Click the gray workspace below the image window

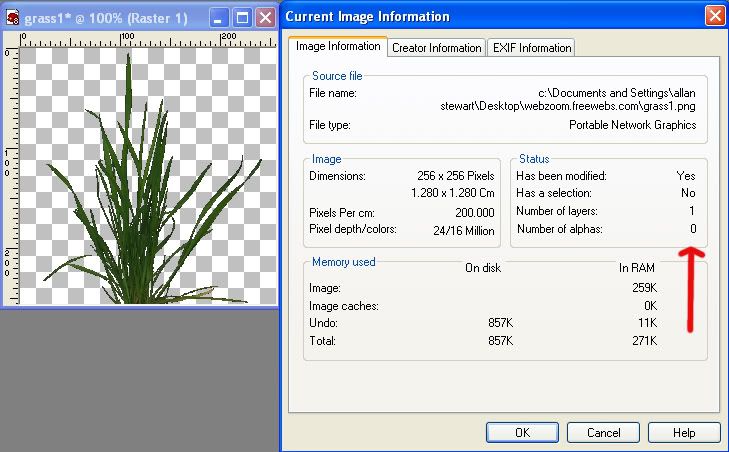140,380
